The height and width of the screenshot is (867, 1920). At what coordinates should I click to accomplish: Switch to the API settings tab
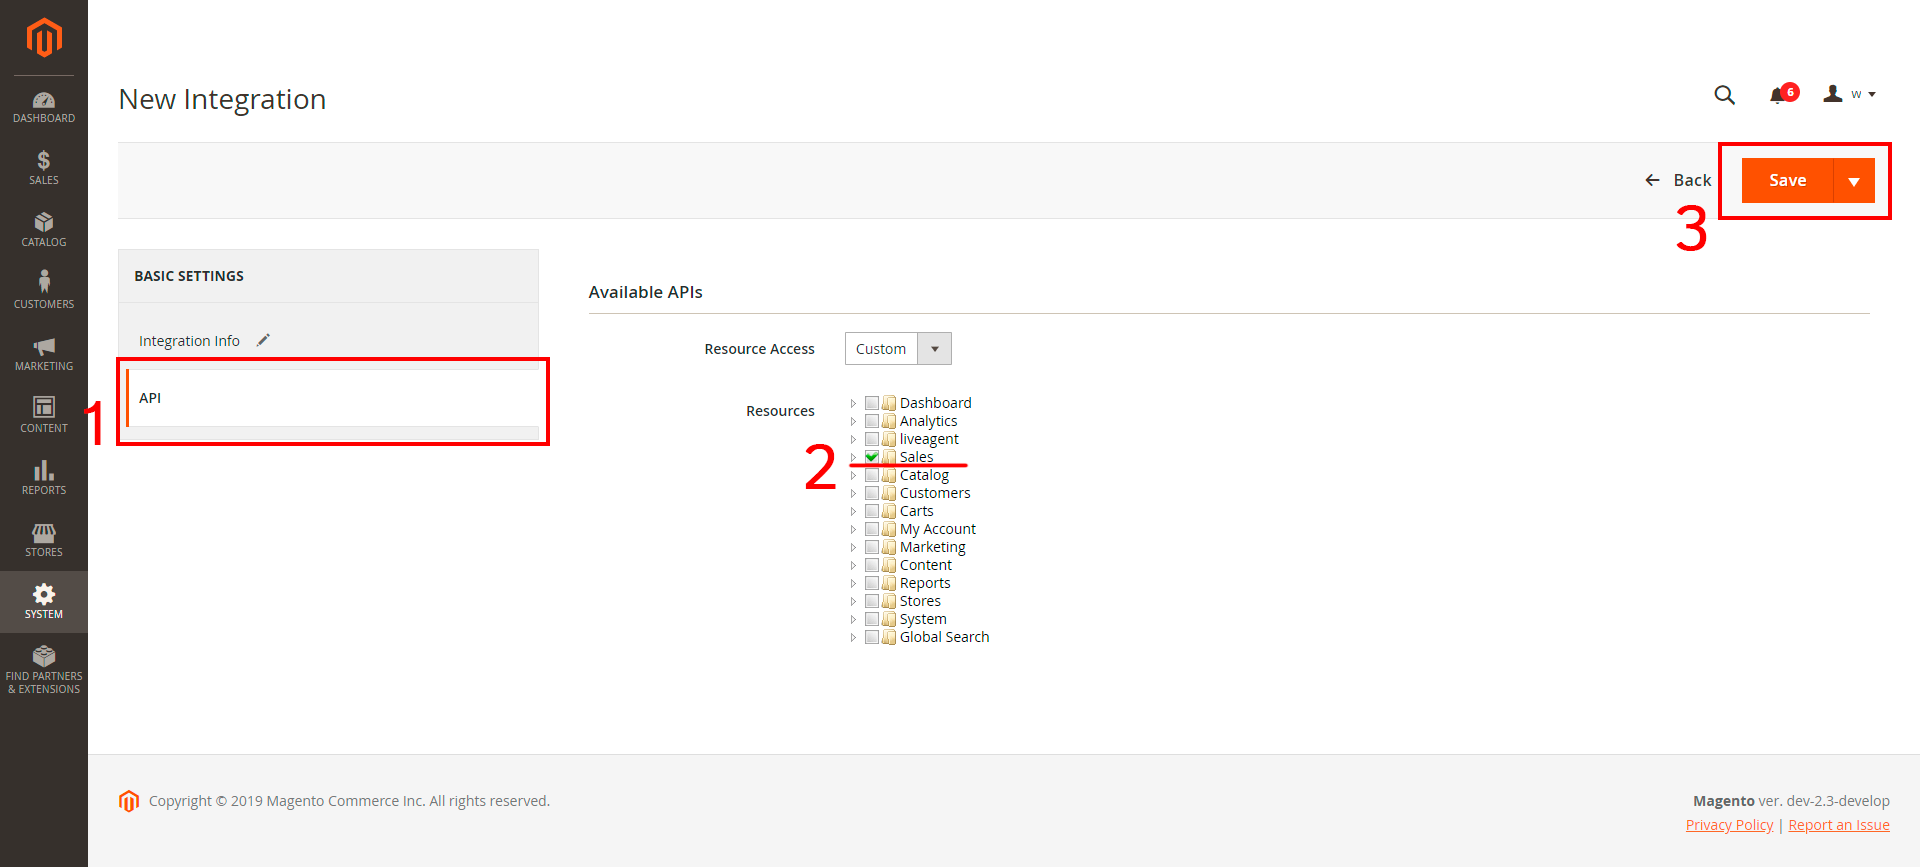point(150,398)
